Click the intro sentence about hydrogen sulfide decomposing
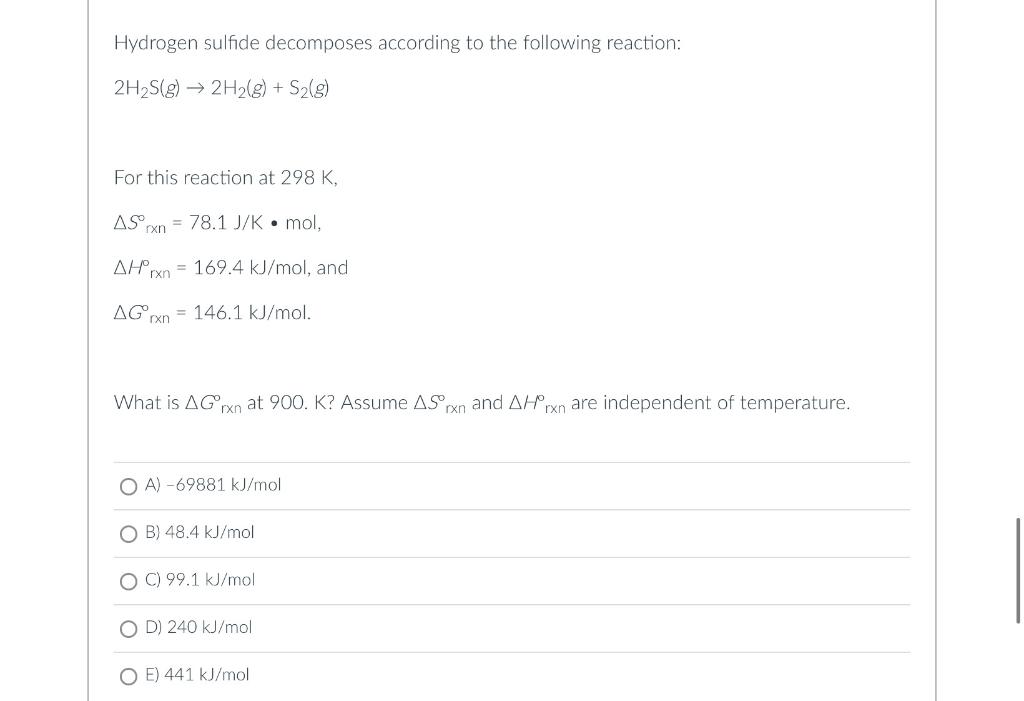Screen dimensions: 1024x701 [x=397, y=43]
